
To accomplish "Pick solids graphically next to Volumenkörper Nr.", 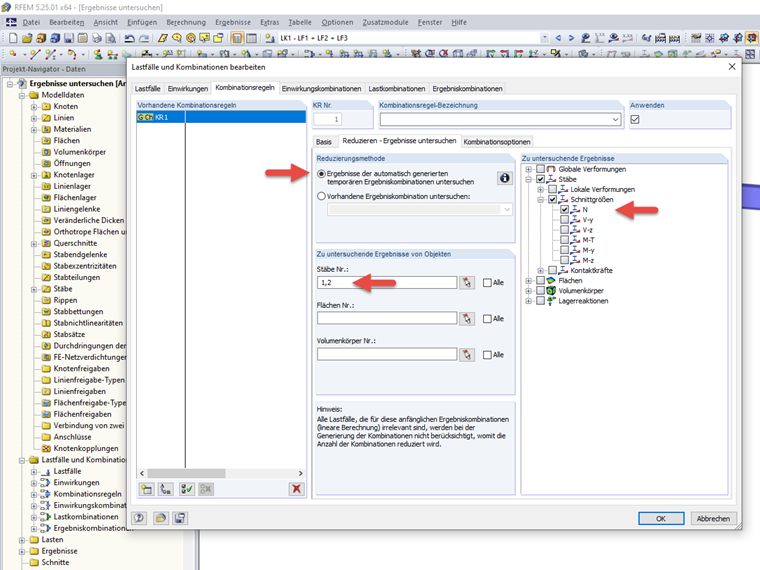I will coord(467,355).
